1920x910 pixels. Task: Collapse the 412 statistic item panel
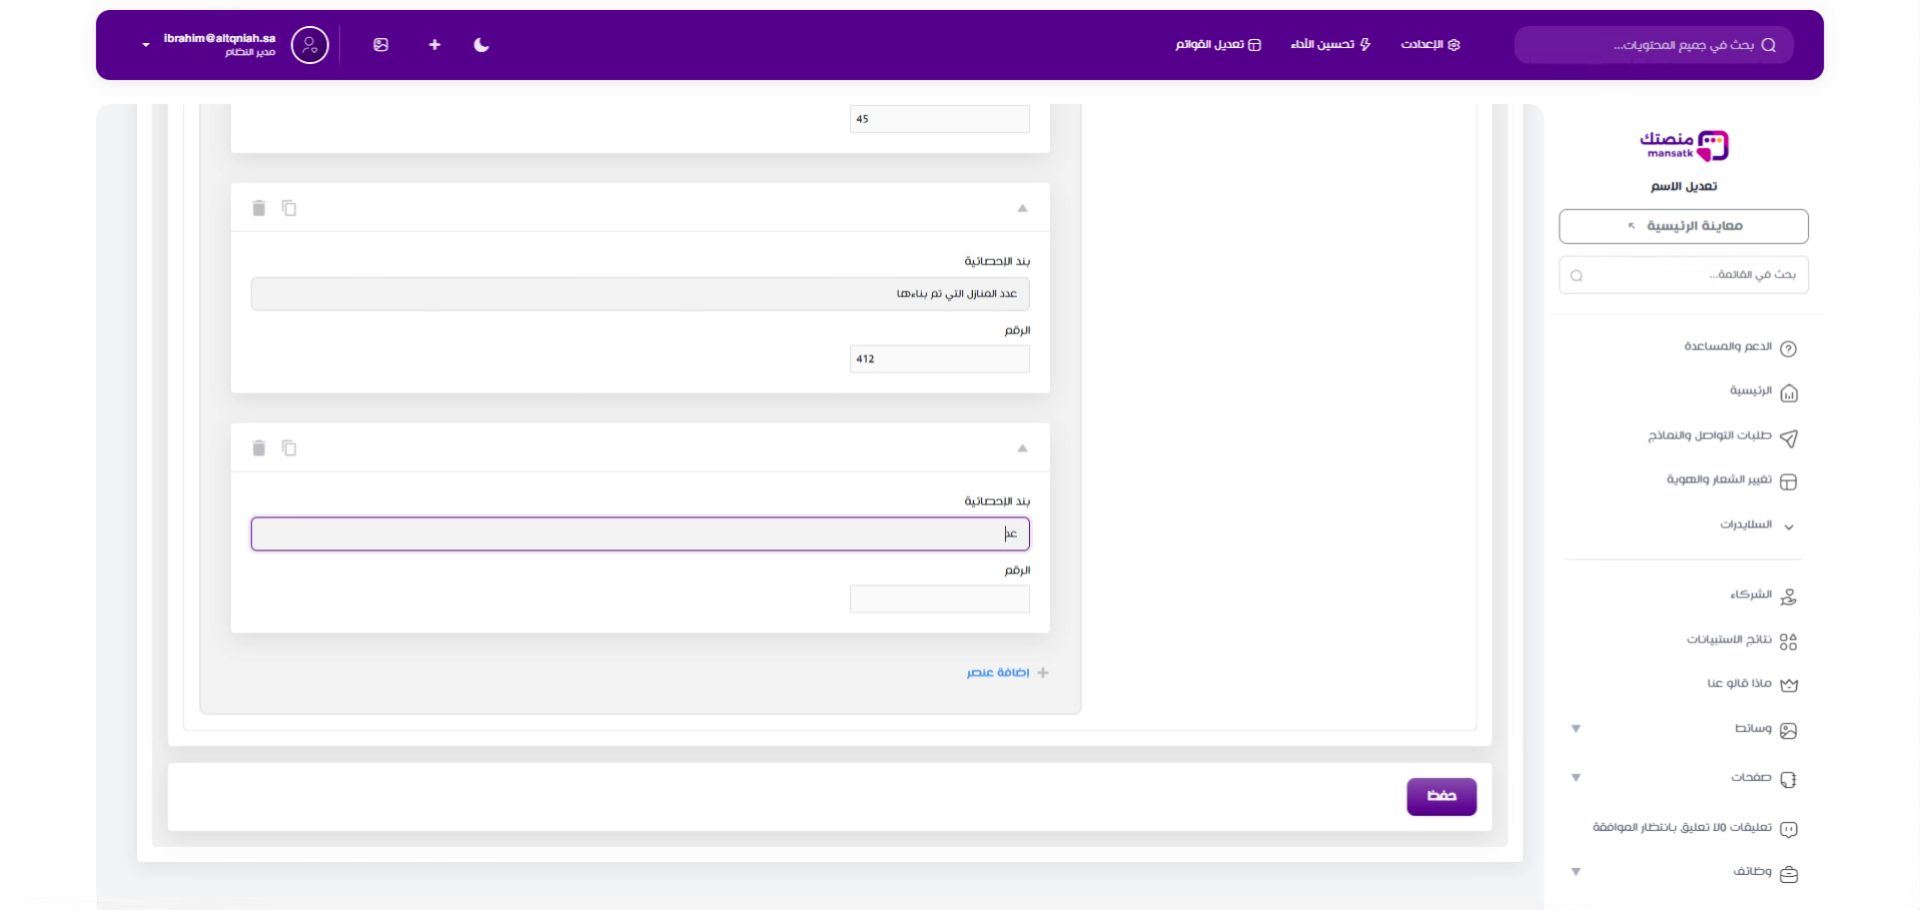[x=1022, y=208]
